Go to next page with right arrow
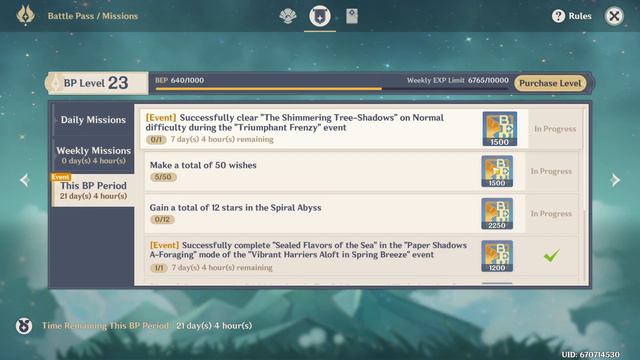640x360 pixels. pos(616,180)
